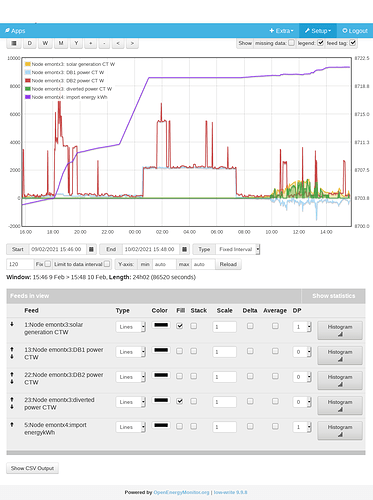This screenshot has height=500, width=373.
Task: Zoom out with the minus button
Action: click(104, 43)
